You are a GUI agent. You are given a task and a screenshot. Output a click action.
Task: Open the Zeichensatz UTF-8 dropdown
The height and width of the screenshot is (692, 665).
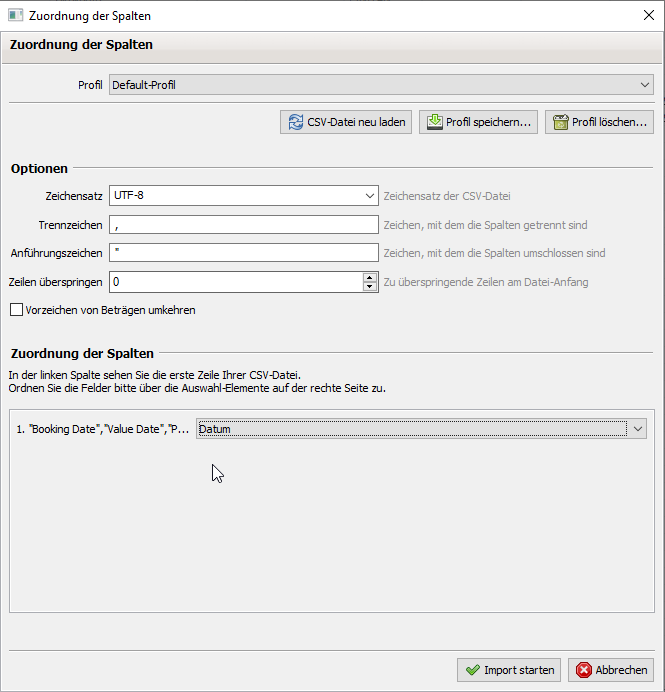pyautogui.click(x=244, y=196)
